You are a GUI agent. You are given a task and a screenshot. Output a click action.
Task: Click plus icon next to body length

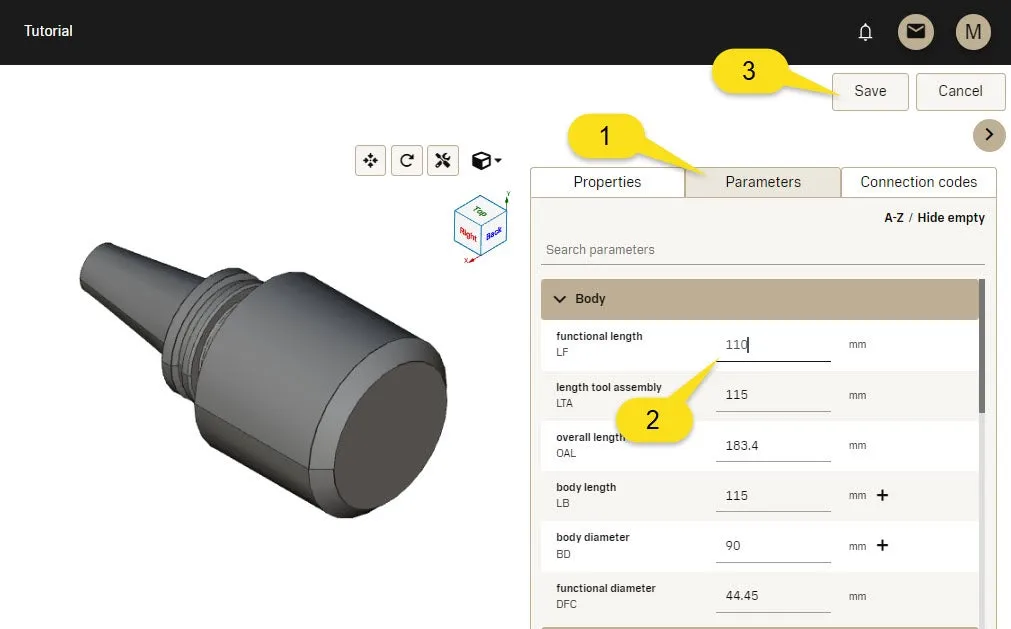coord(882,495)
